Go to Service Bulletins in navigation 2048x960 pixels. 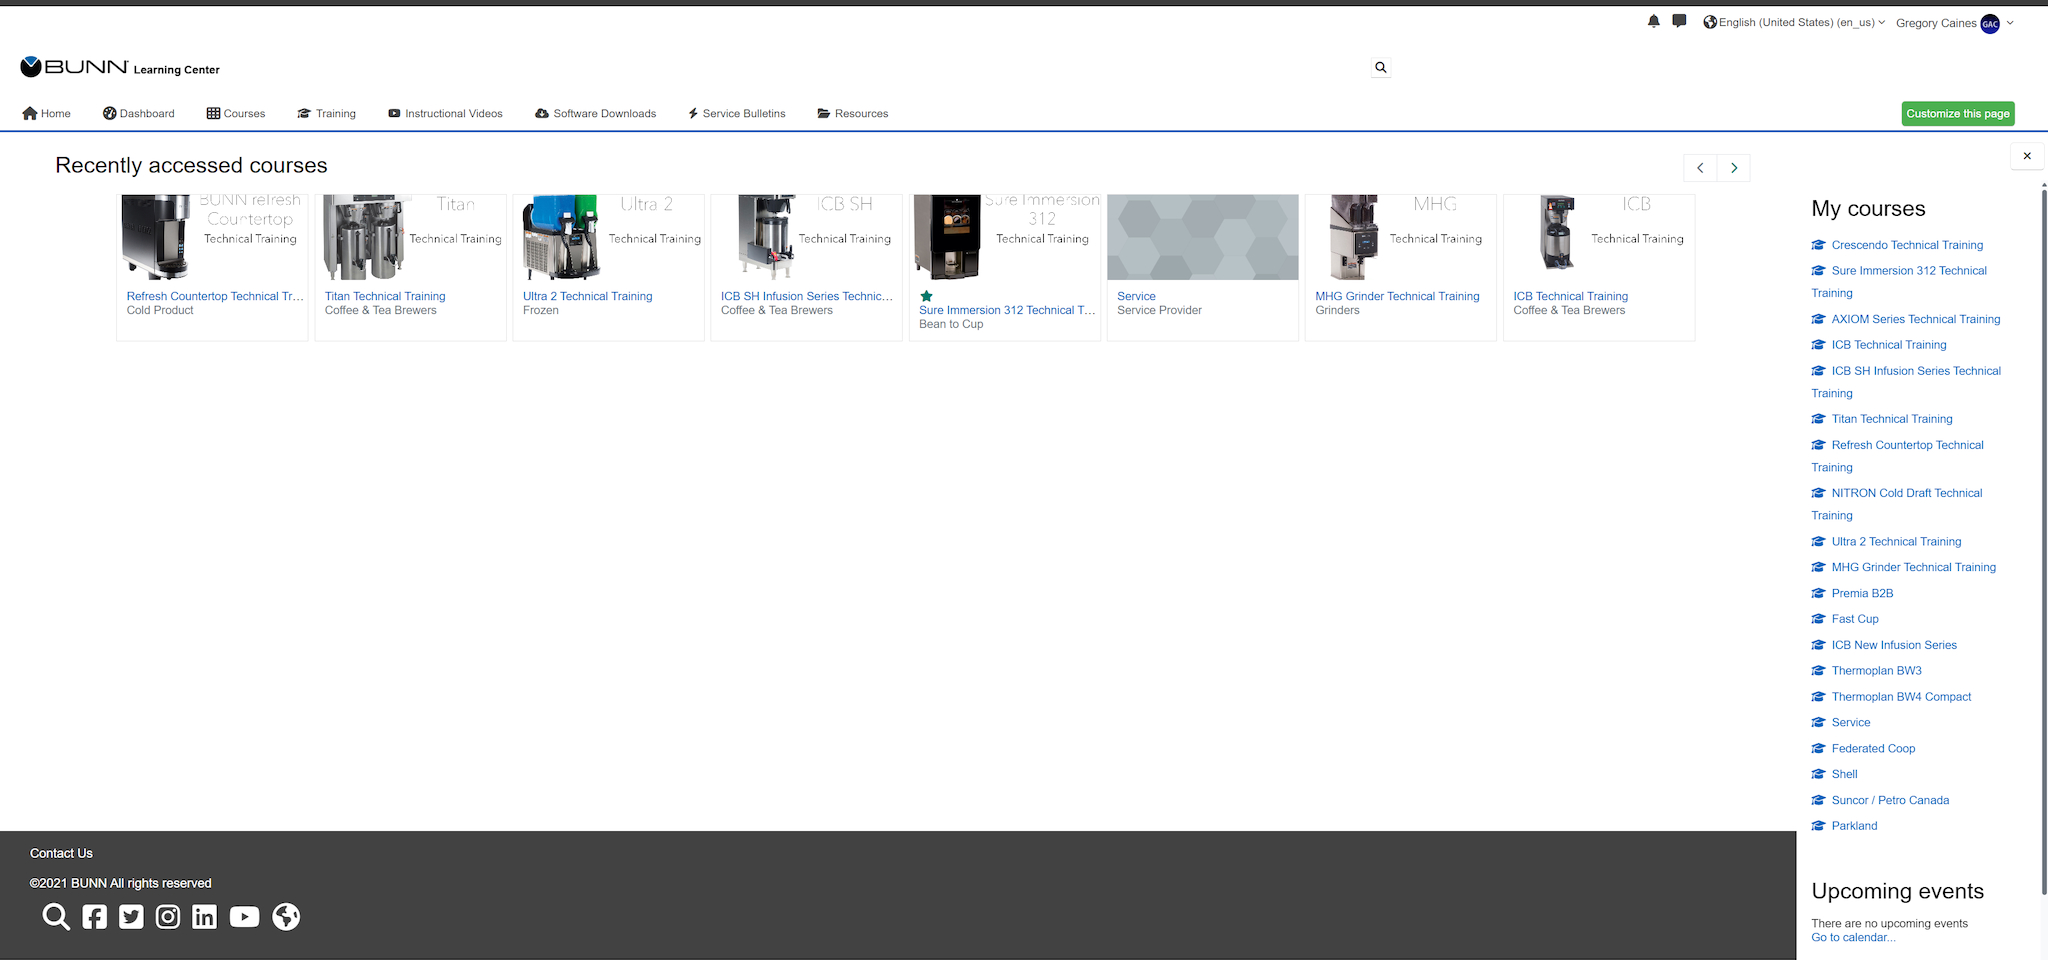point(737,113)
